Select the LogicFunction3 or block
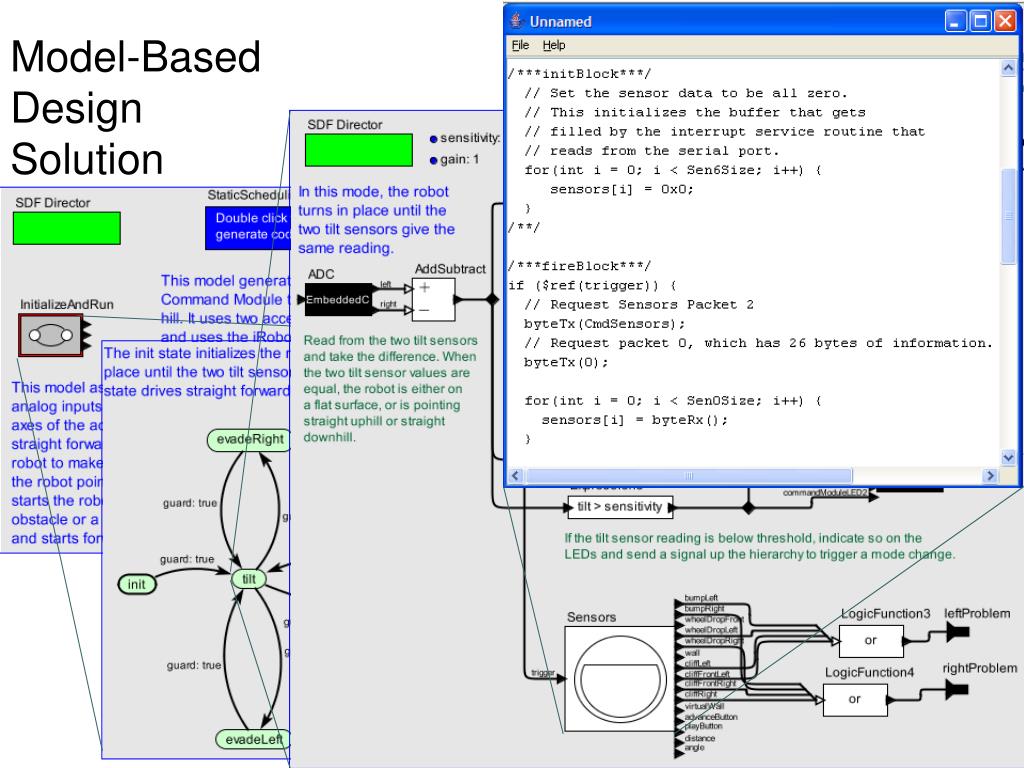 tap(871, 641)
